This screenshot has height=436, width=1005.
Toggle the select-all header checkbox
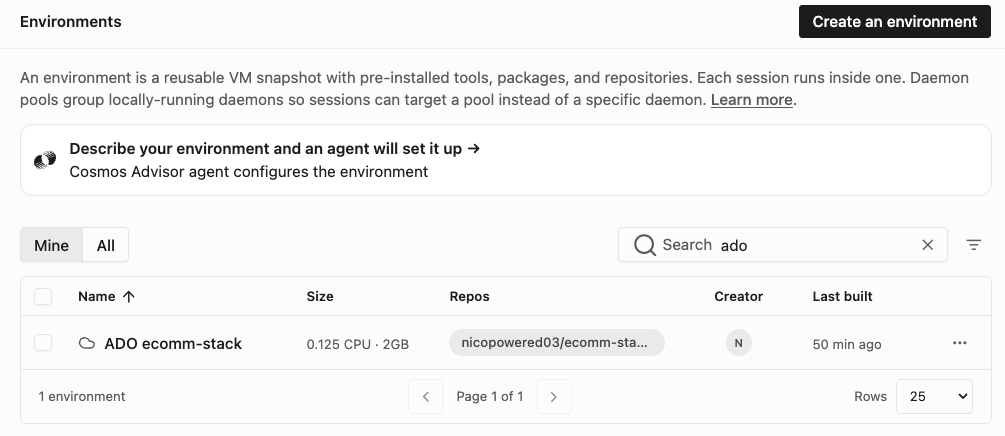pyautogui.click(x=43, y=296)
